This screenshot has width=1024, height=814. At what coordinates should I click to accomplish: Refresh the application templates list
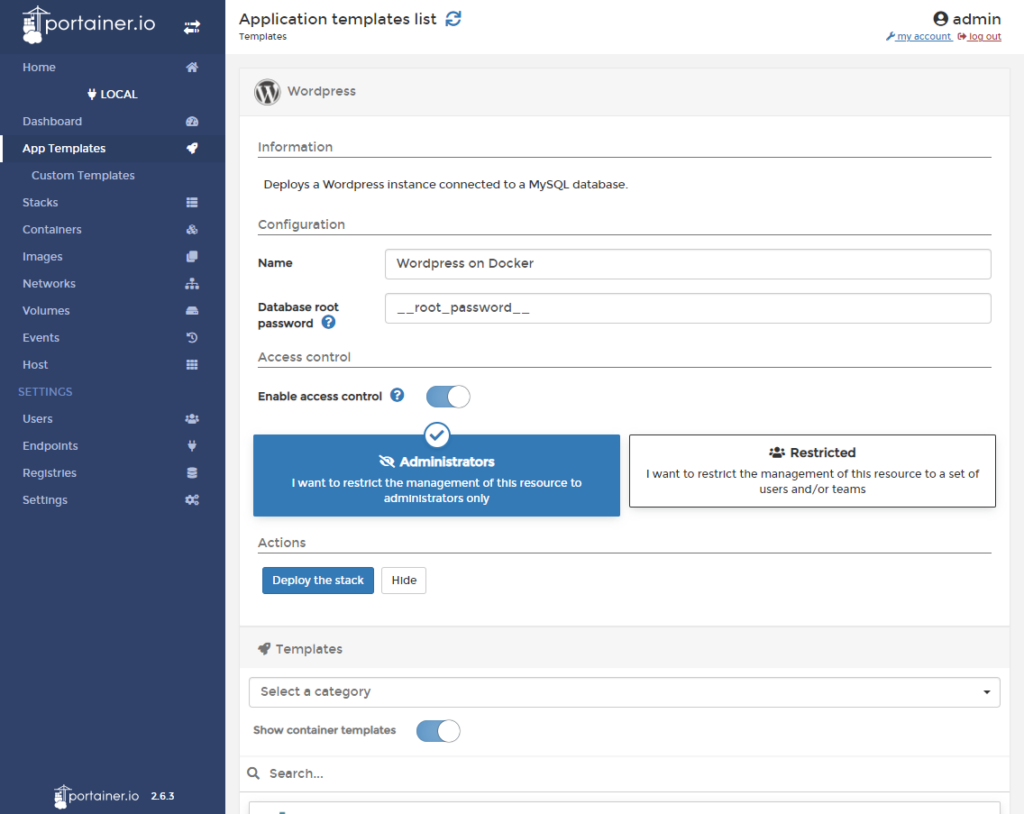tap(453, 19)
